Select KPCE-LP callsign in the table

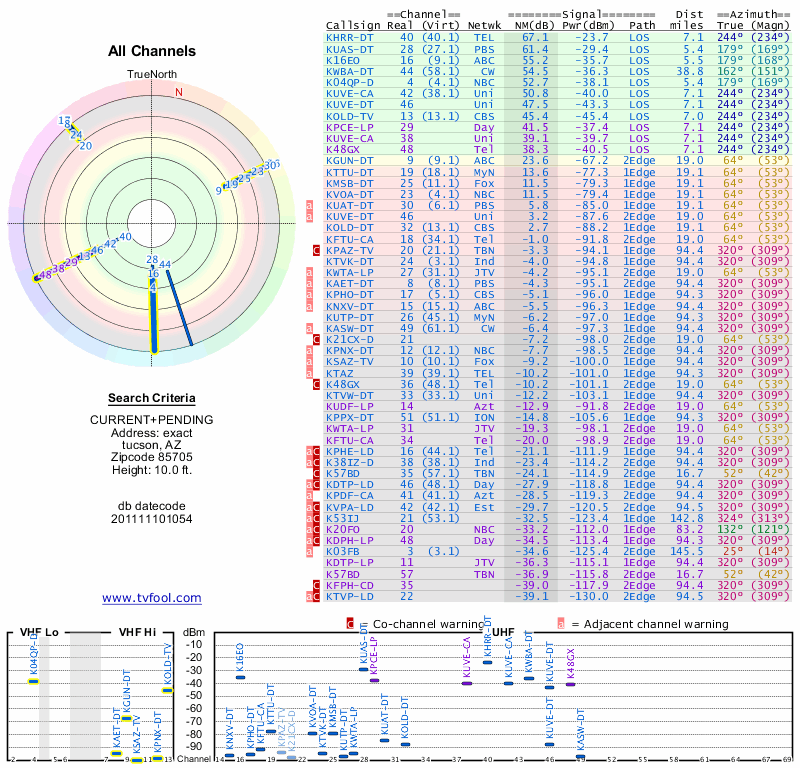[349, 128]
